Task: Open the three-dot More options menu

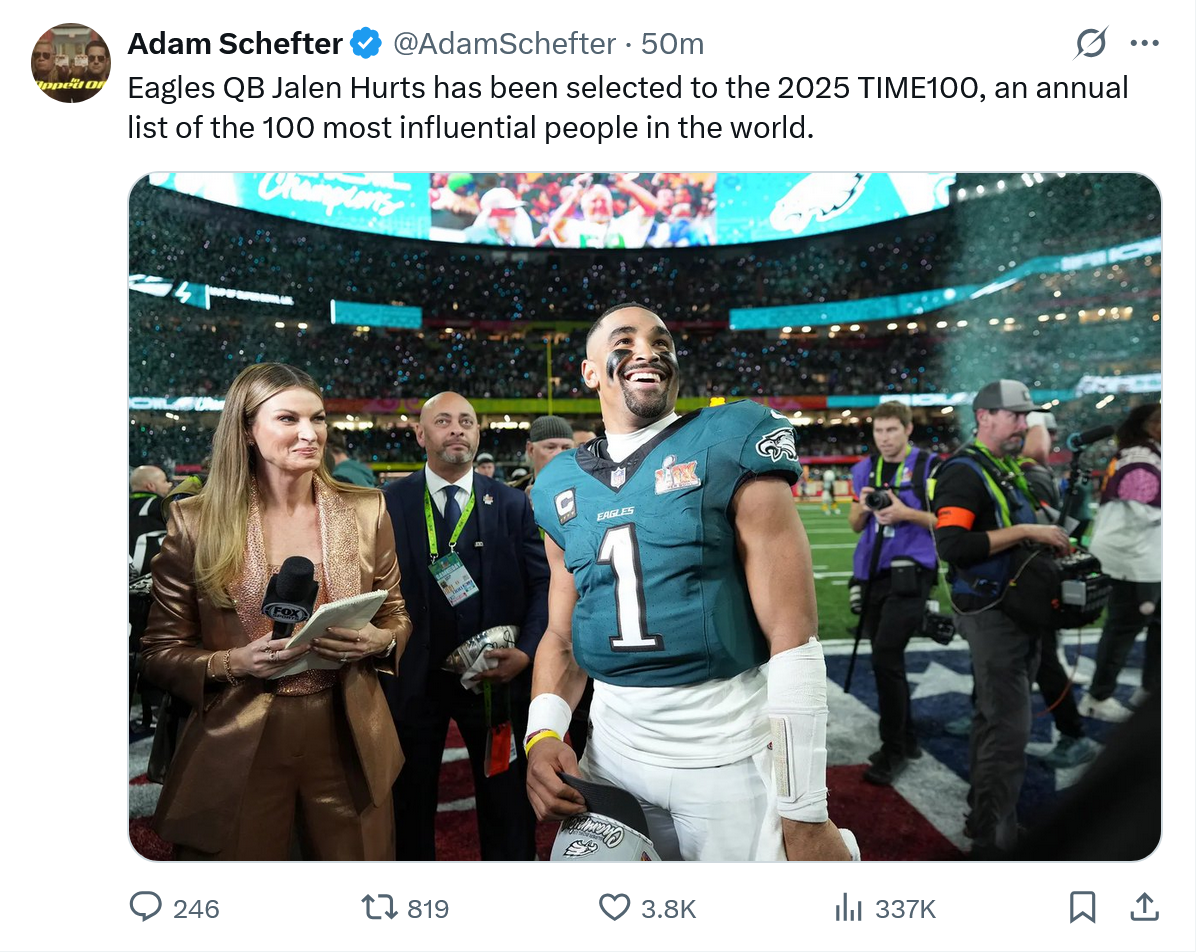Action: coord(1144,43)
